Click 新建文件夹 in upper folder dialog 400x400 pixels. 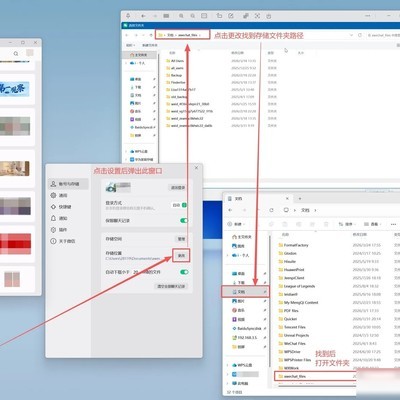150,45
